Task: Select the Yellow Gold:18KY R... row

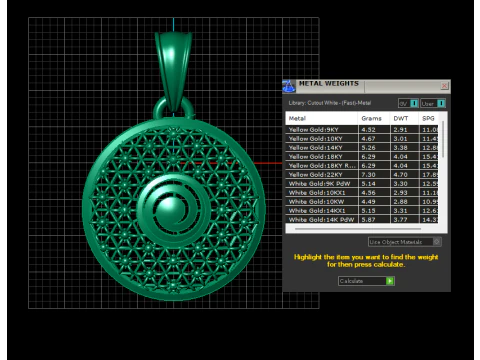Action: tap(362, 166)
